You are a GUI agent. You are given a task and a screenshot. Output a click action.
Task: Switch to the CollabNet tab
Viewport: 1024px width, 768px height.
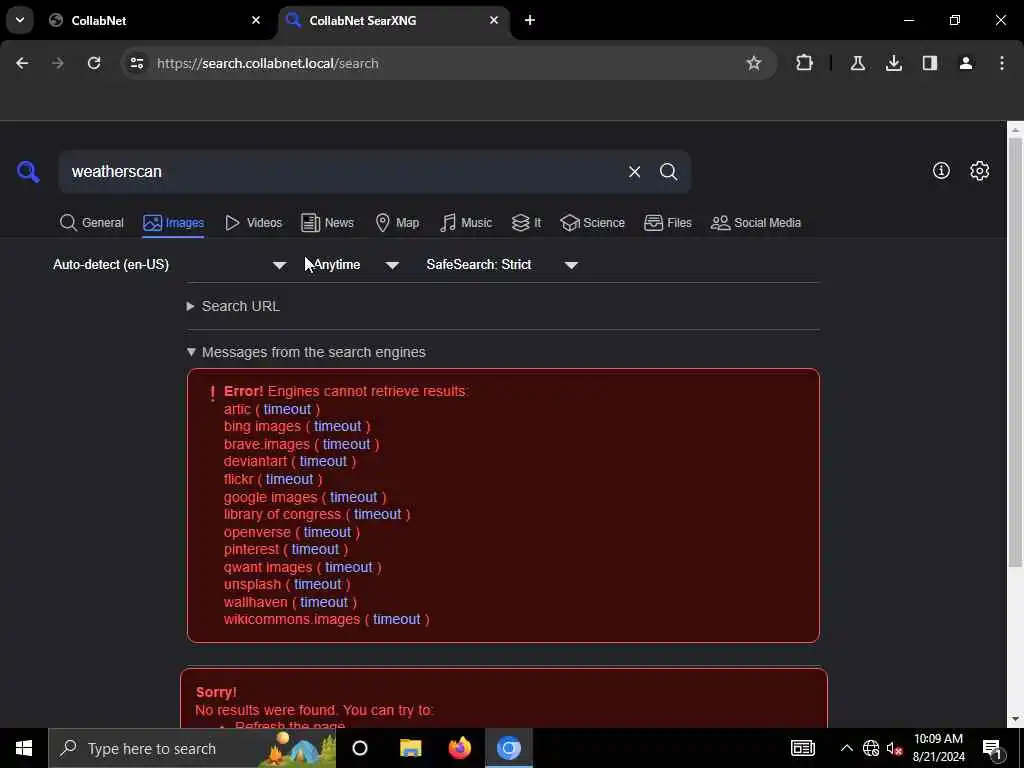coord(155,20)
